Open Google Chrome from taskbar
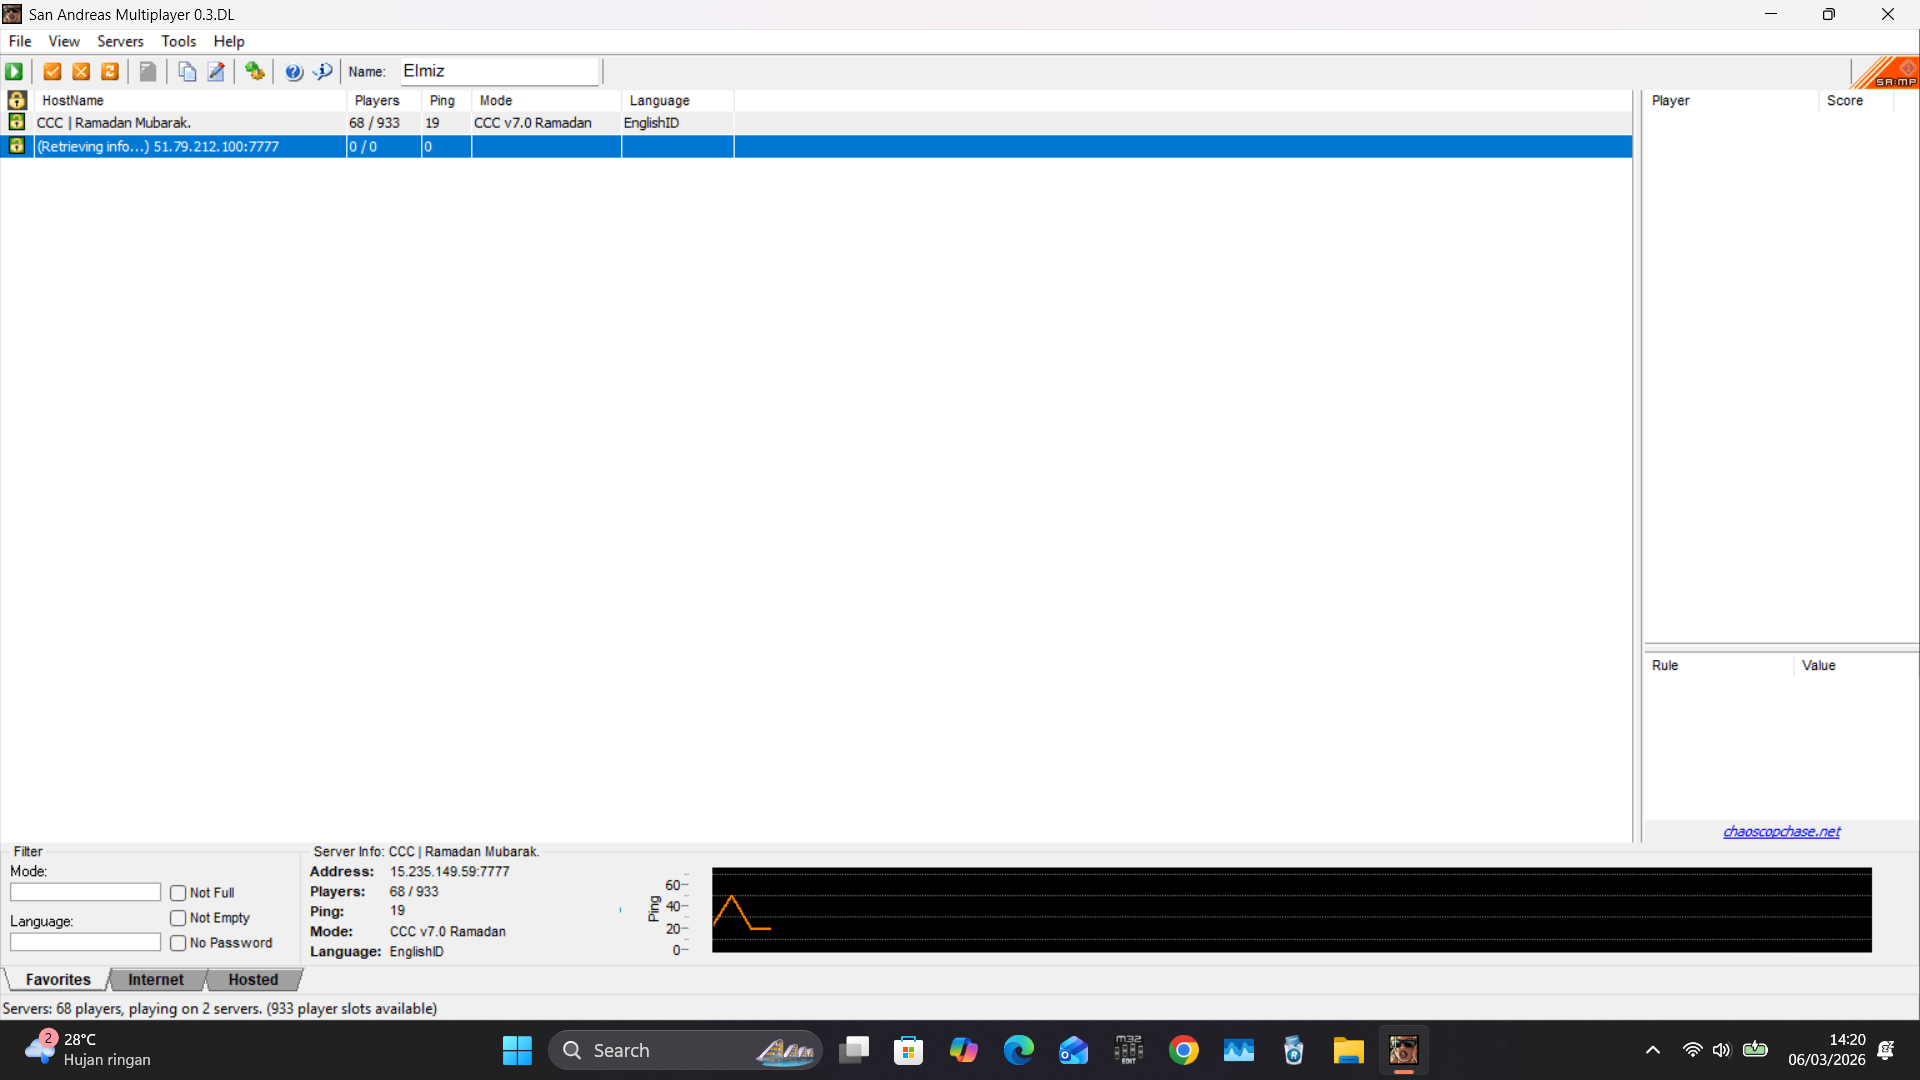 click(1184, 1050)
